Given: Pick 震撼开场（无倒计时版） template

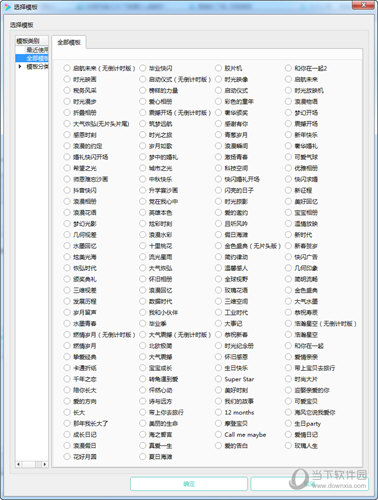Looking at the screenshot, I should click(x=143, y=113).
